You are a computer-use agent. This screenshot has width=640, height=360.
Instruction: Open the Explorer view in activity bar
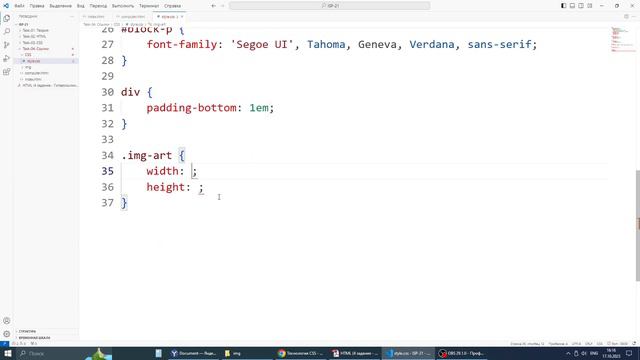click(x=7, y=18)
